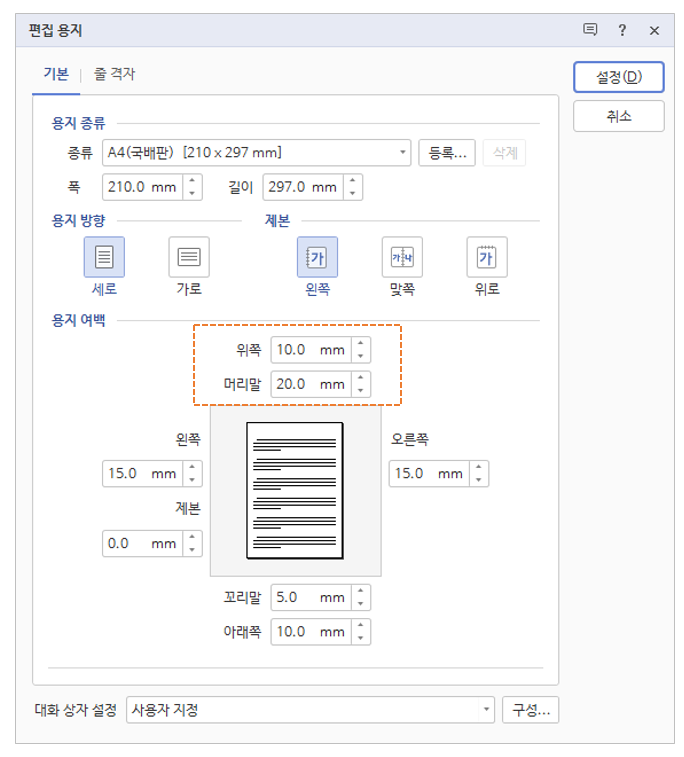The width and height of the screenshot is (684, 757).
Task: Open the 대화 상자 설정 dropdown
Action: pyautogui.click(x=310, y=710)
